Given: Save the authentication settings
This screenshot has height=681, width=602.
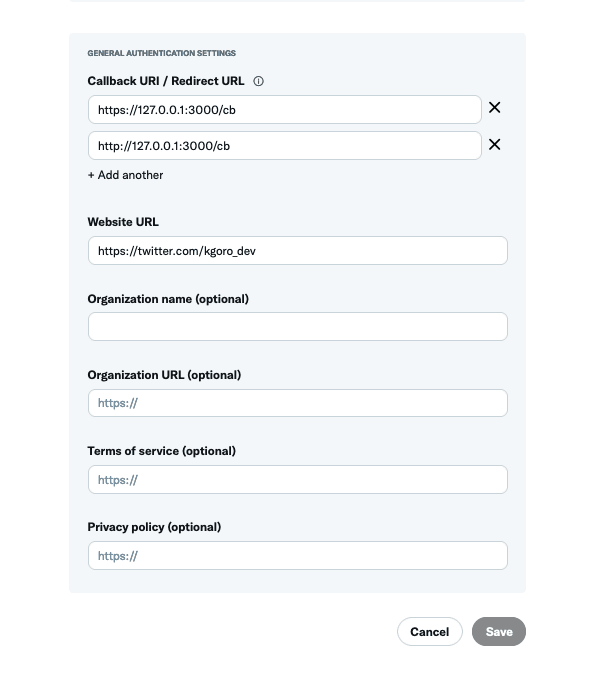Looking at the screenshot, I should [499, 631].
